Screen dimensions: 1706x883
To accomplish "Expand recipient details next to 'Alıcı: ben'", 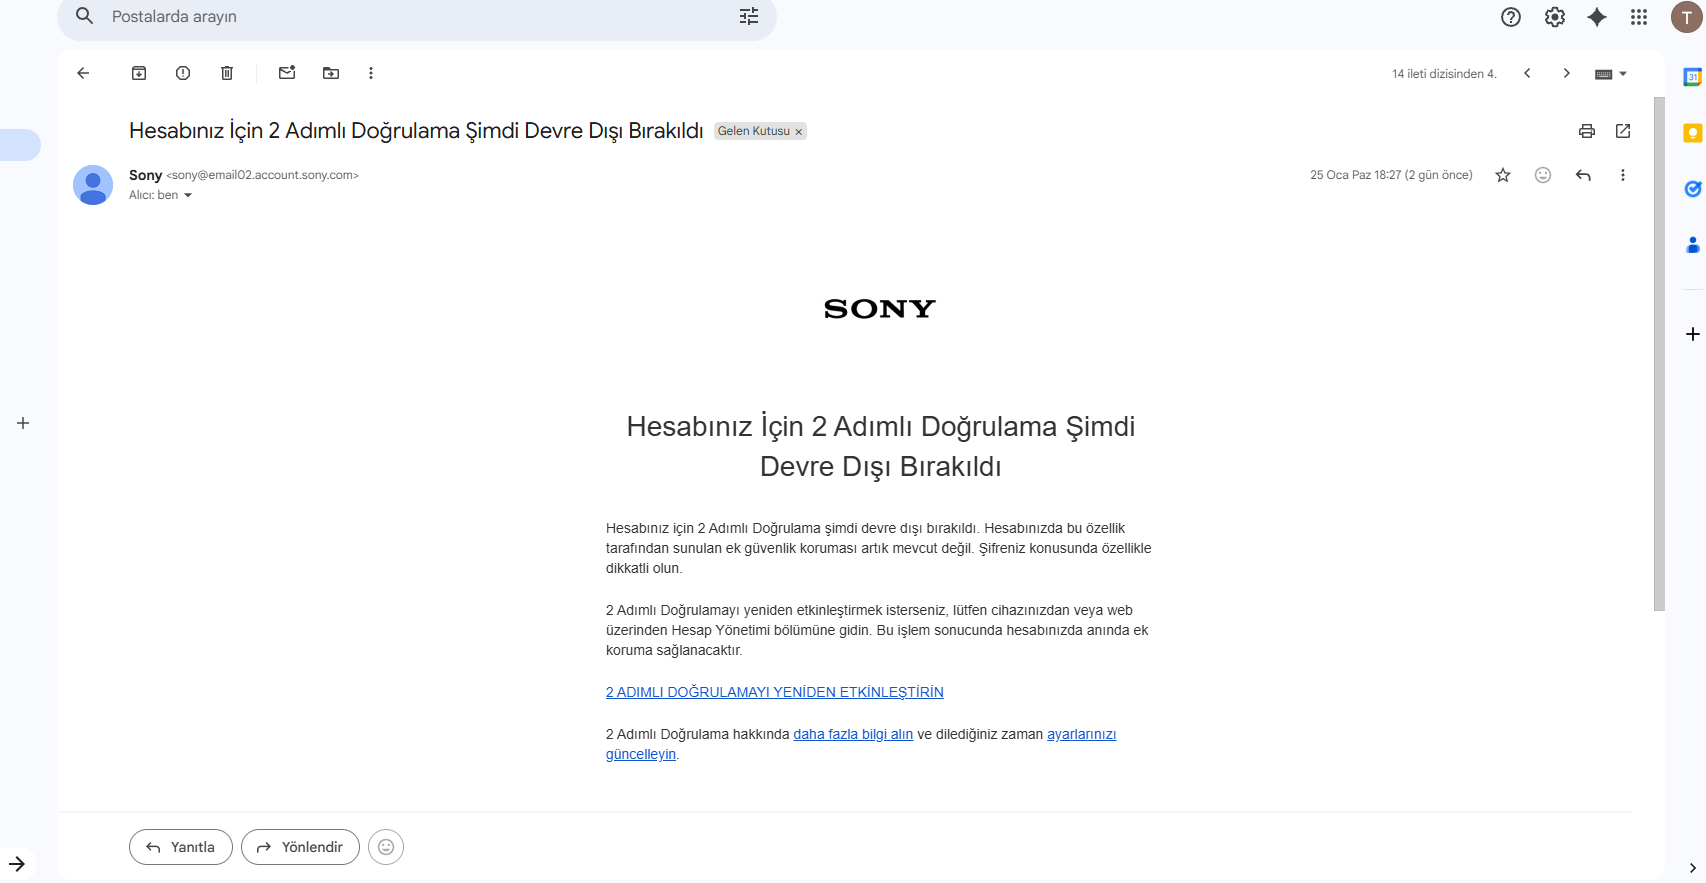I will click(188, 196).
